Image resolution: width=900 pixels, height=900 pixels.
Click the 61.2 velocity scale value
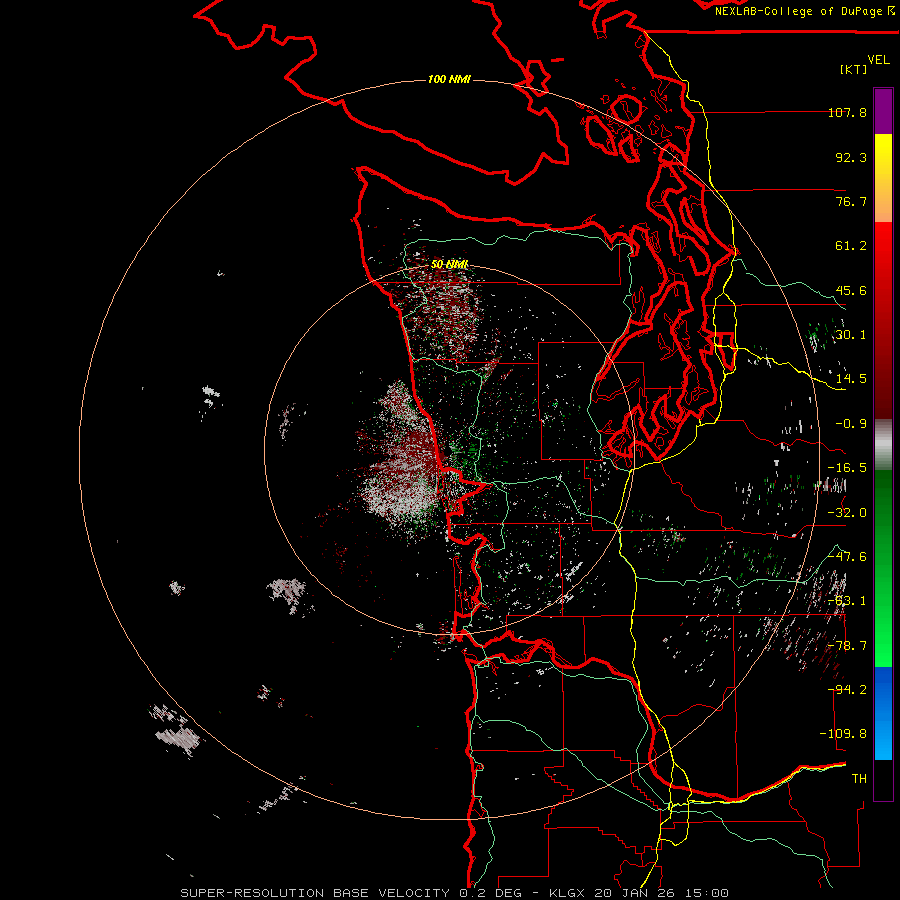point(851,246)
